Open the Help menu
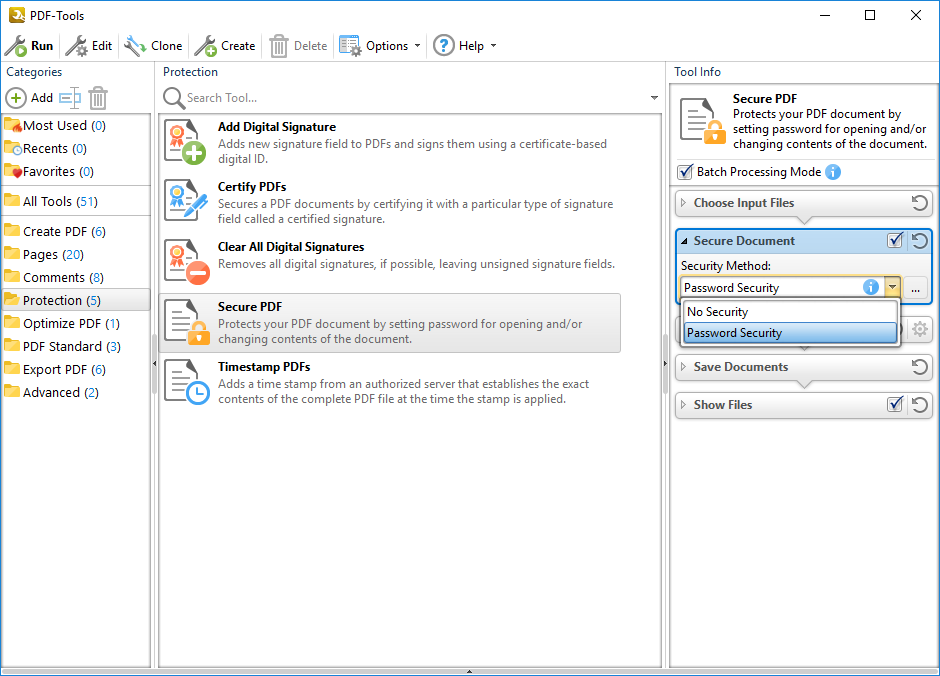 [x=464, y=46]
